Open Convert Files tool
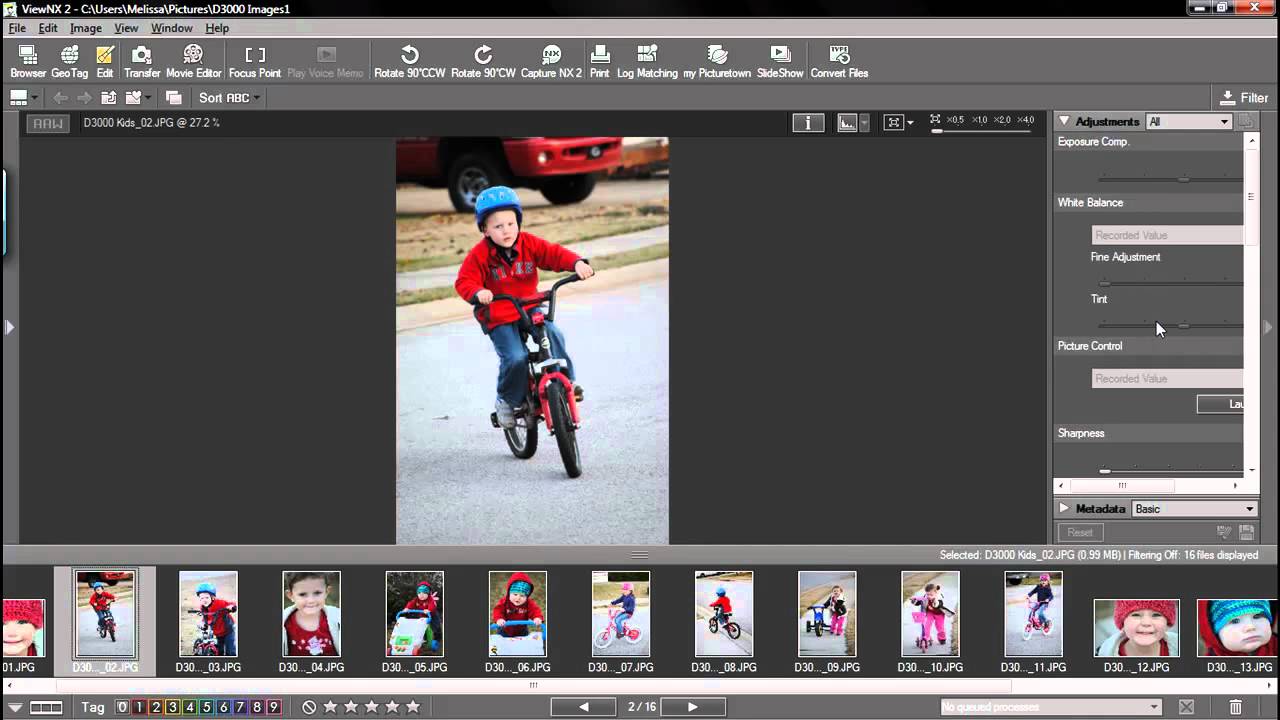 (839, 61)
